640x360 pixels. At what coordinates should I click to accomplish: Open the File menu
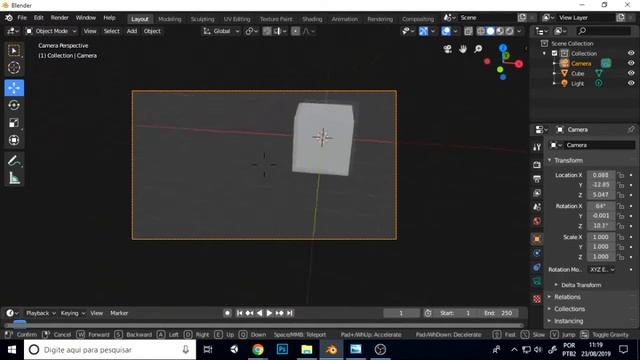[22, 18]
